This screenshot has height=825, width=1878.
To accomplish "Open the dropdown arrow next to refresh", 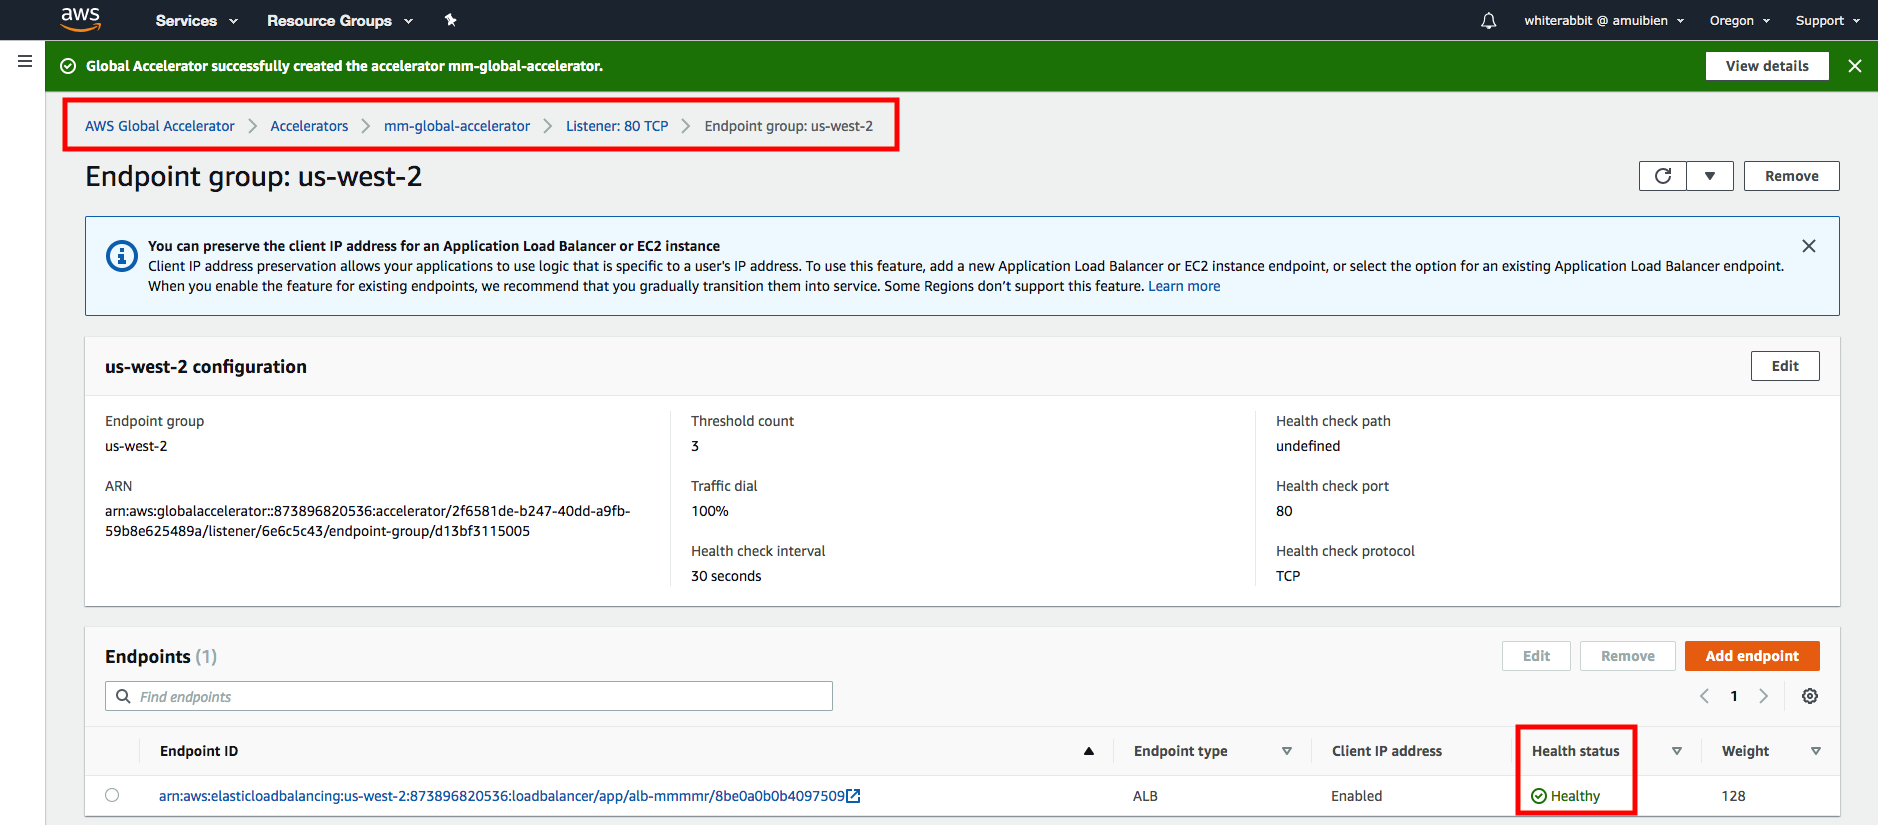I will click(1710, 176).
